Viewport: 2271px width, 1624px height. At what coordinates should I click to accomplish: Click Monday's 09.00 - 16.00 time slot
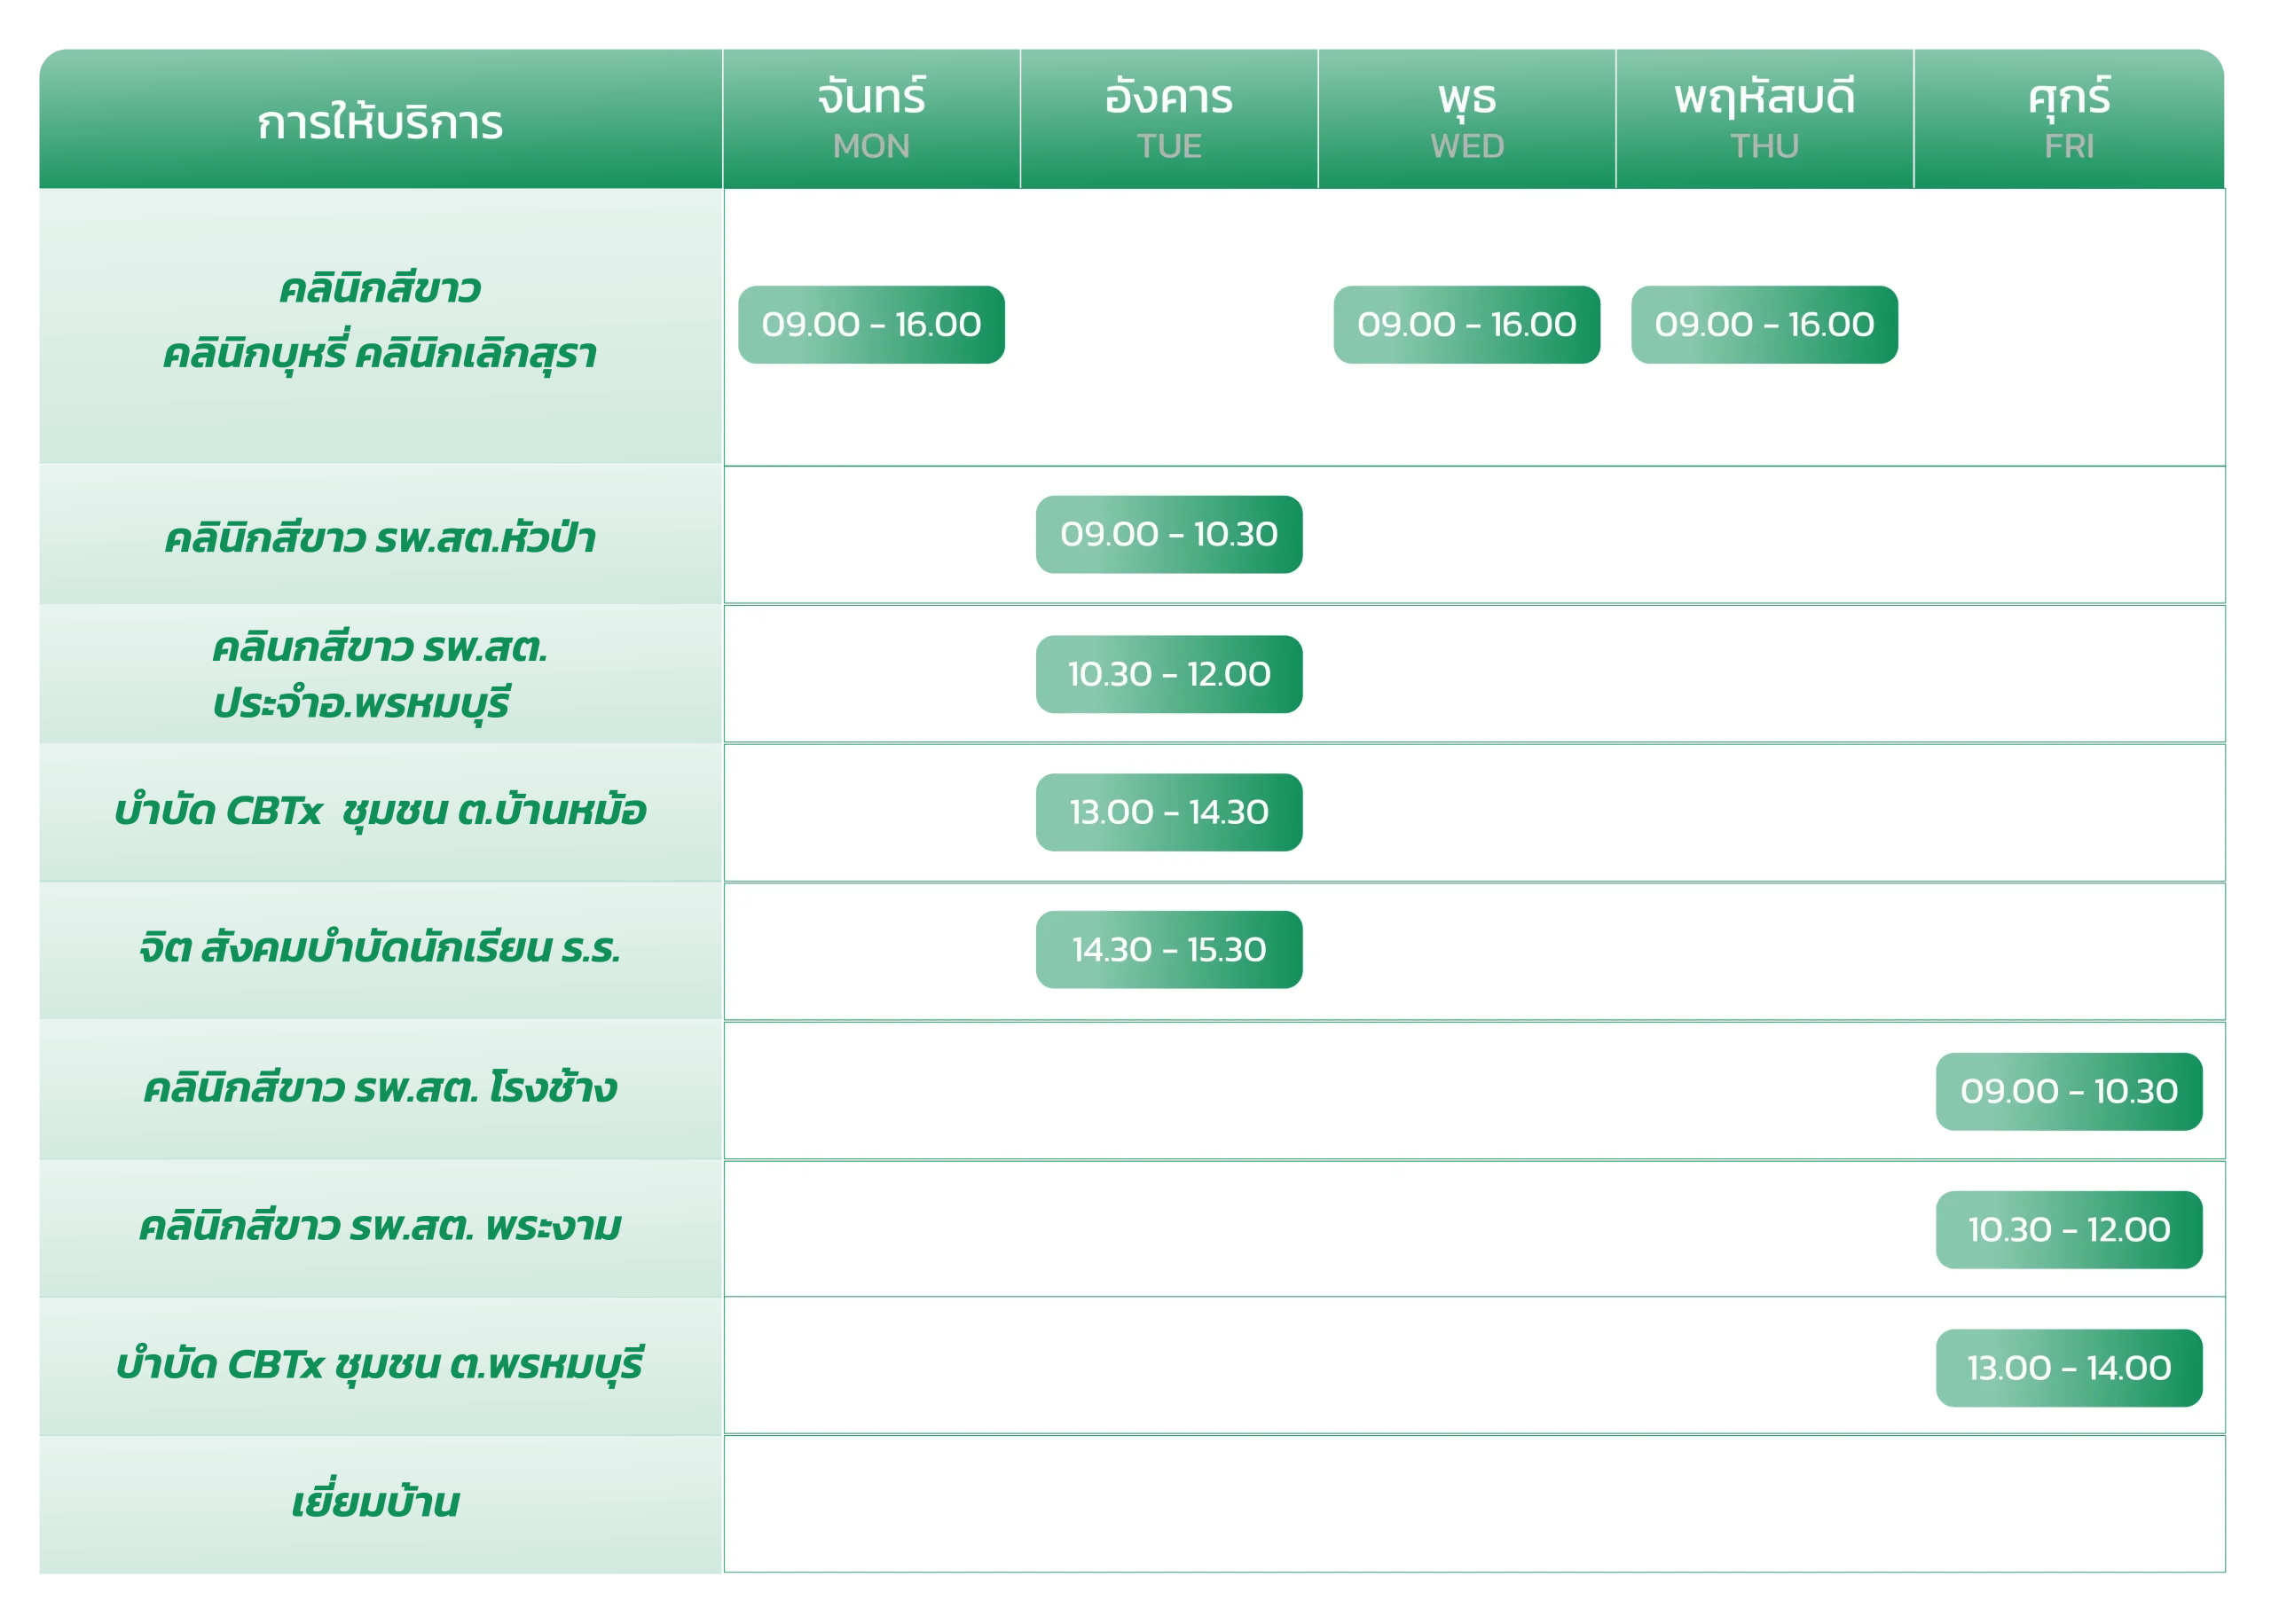(x=871, y=325)
